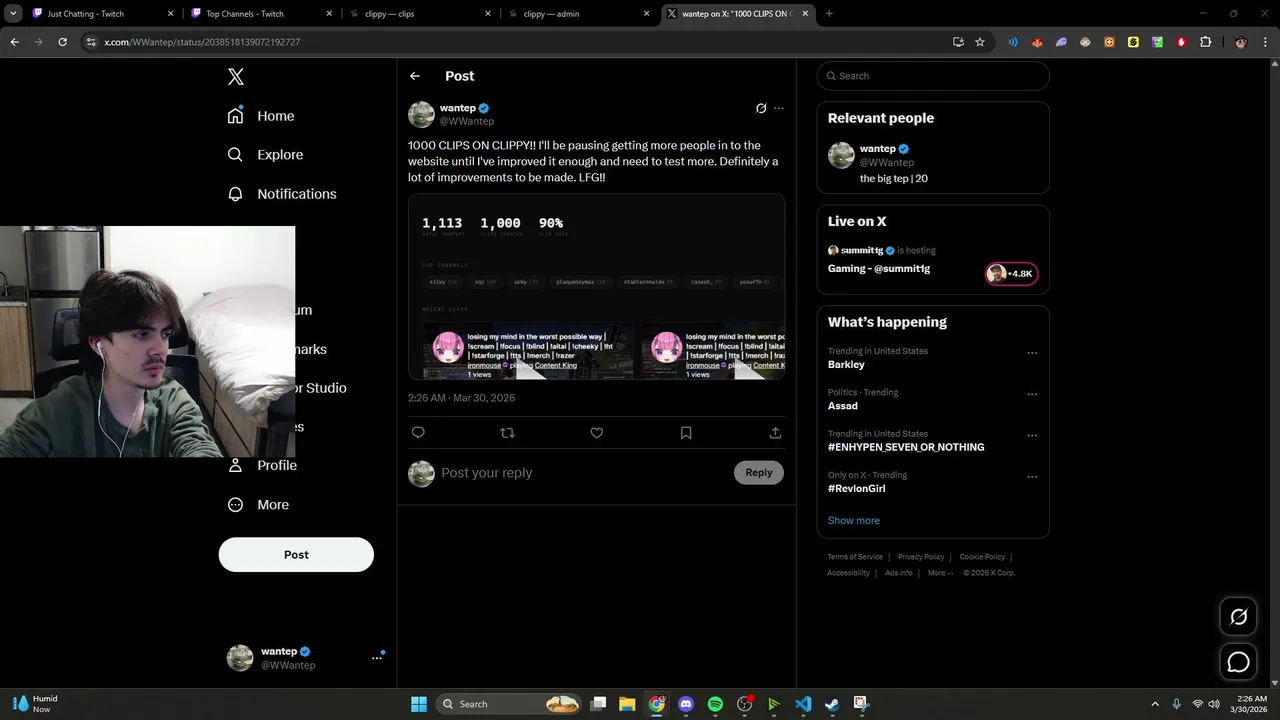The height and width of the screenshot is (720, 1280).
Task: Like the post with the heart icon
Action: coord(597,433)
